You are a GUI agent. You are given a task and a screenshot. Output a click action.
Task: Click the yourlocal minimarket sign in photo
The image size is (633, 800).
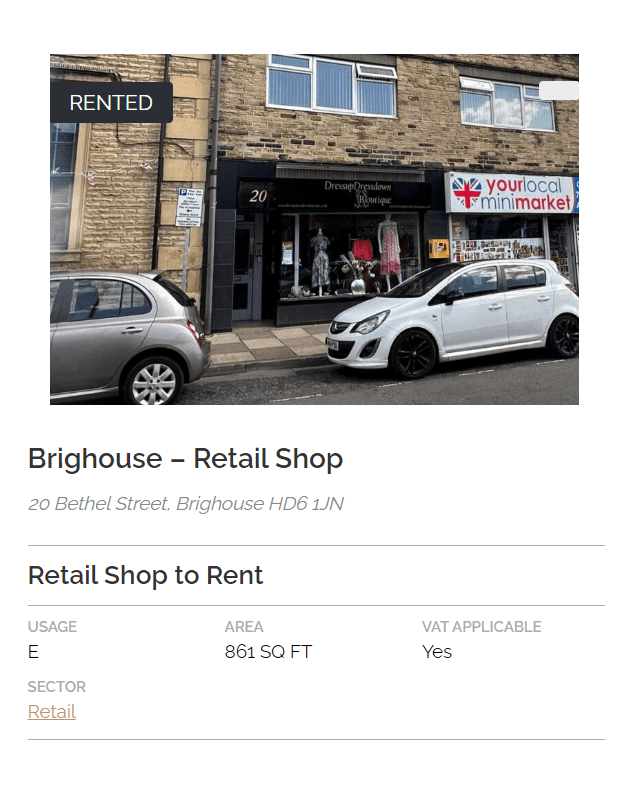tap(510, 193)
